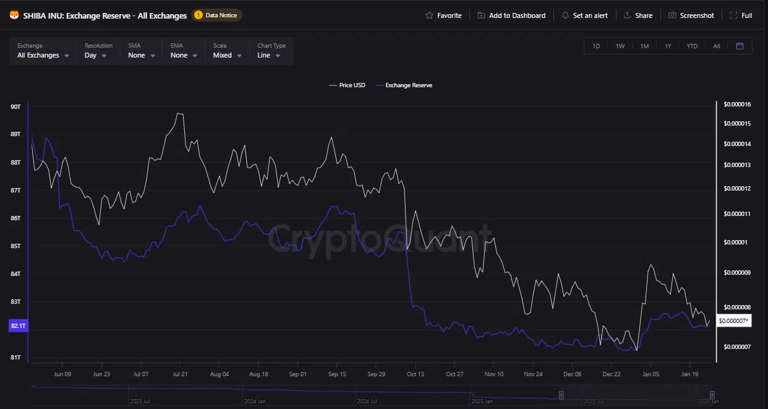Click the Add to Dashboard button
Image resolution: width=768 pixels, height=409 pixels.
coord(511,16)
